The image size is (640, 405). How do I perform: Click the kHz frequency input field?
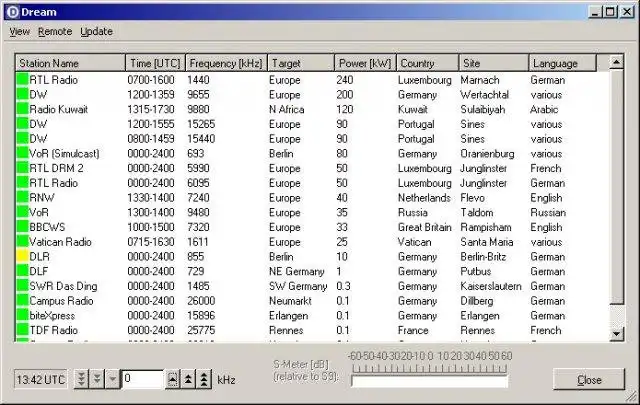pyautogui.click(x=142, y=379)
